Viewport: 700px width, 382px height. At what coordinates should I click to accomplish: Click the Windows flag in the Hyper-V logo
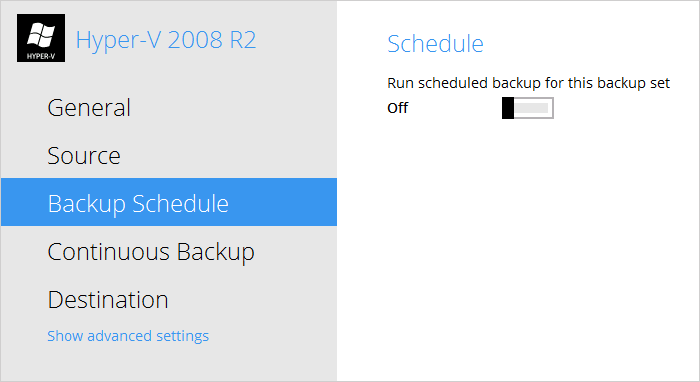pos(41,35)
